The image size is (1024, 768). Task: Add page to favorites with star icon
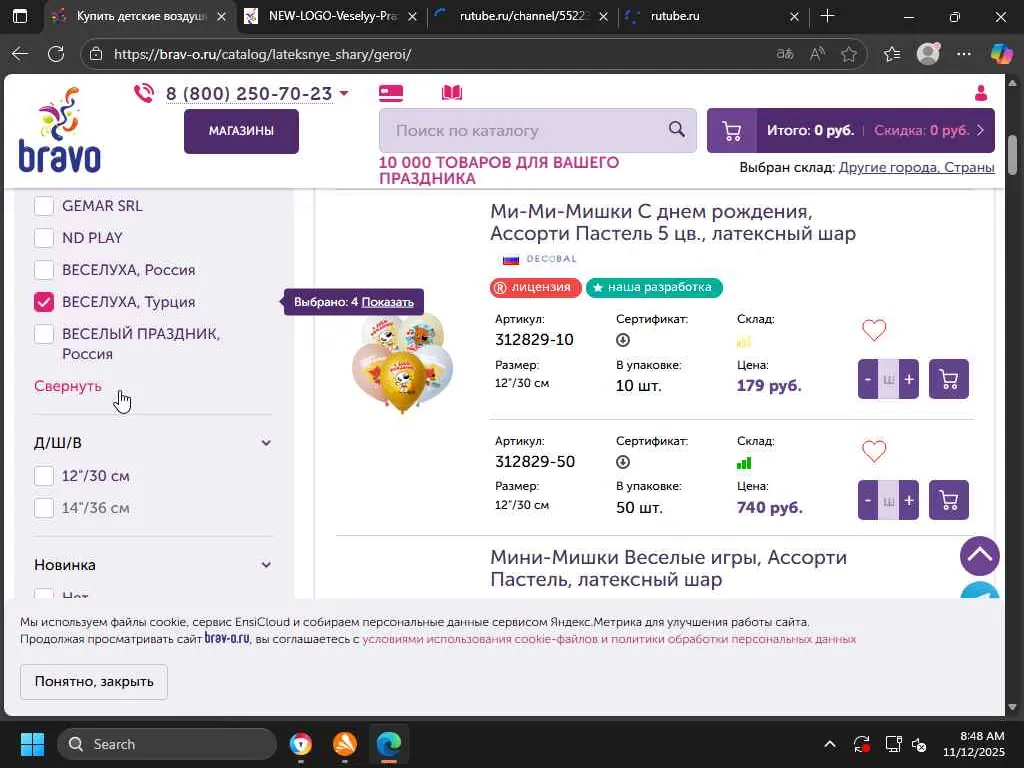coord(848,54)
